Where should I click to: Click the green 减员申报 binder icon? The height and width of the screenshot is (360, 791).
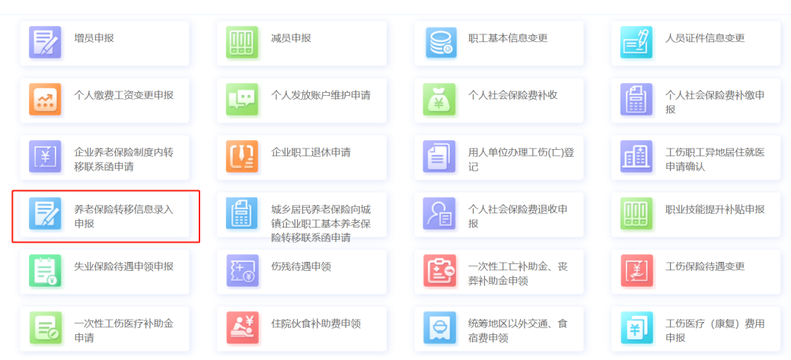click(x=242, y=42)
